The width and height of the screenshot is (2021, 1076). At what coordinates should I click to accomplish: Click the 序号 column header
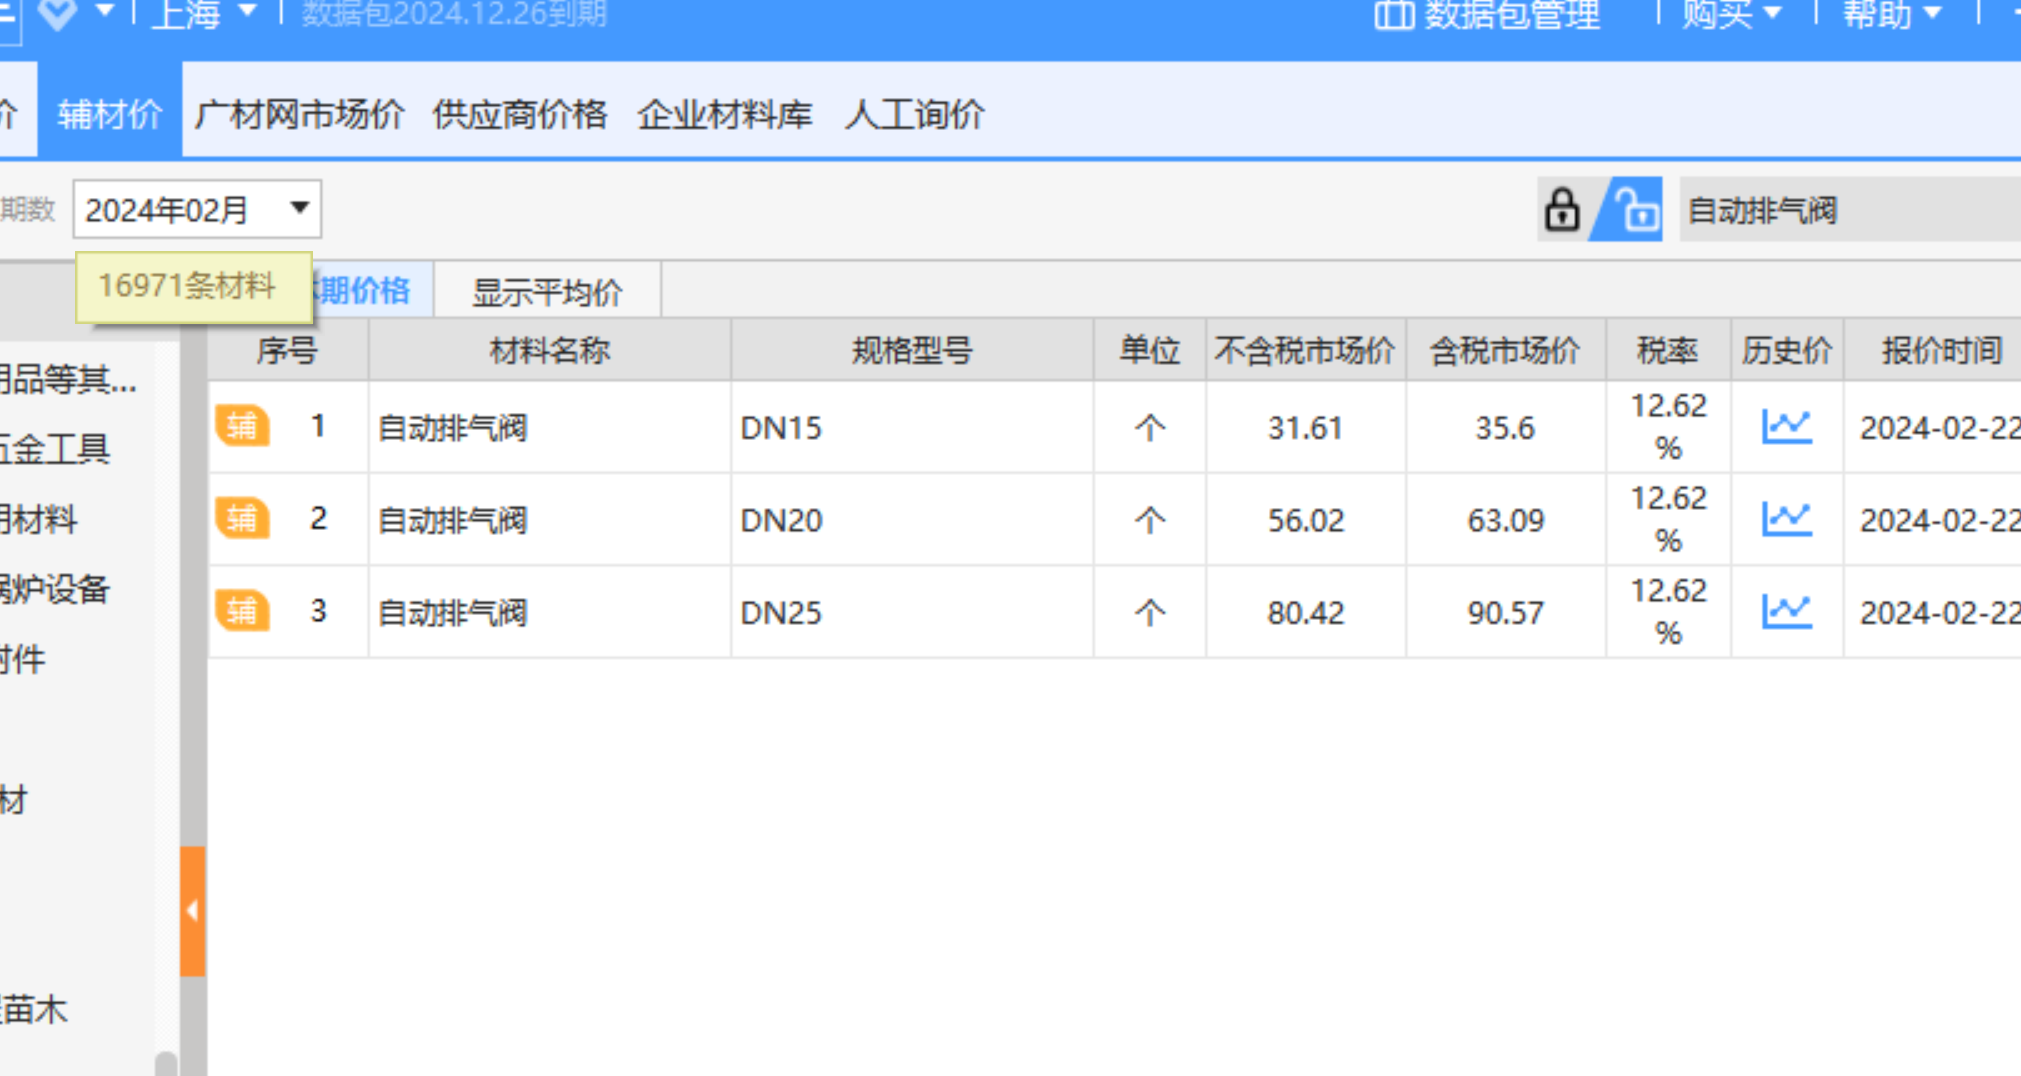coord(287,351)
